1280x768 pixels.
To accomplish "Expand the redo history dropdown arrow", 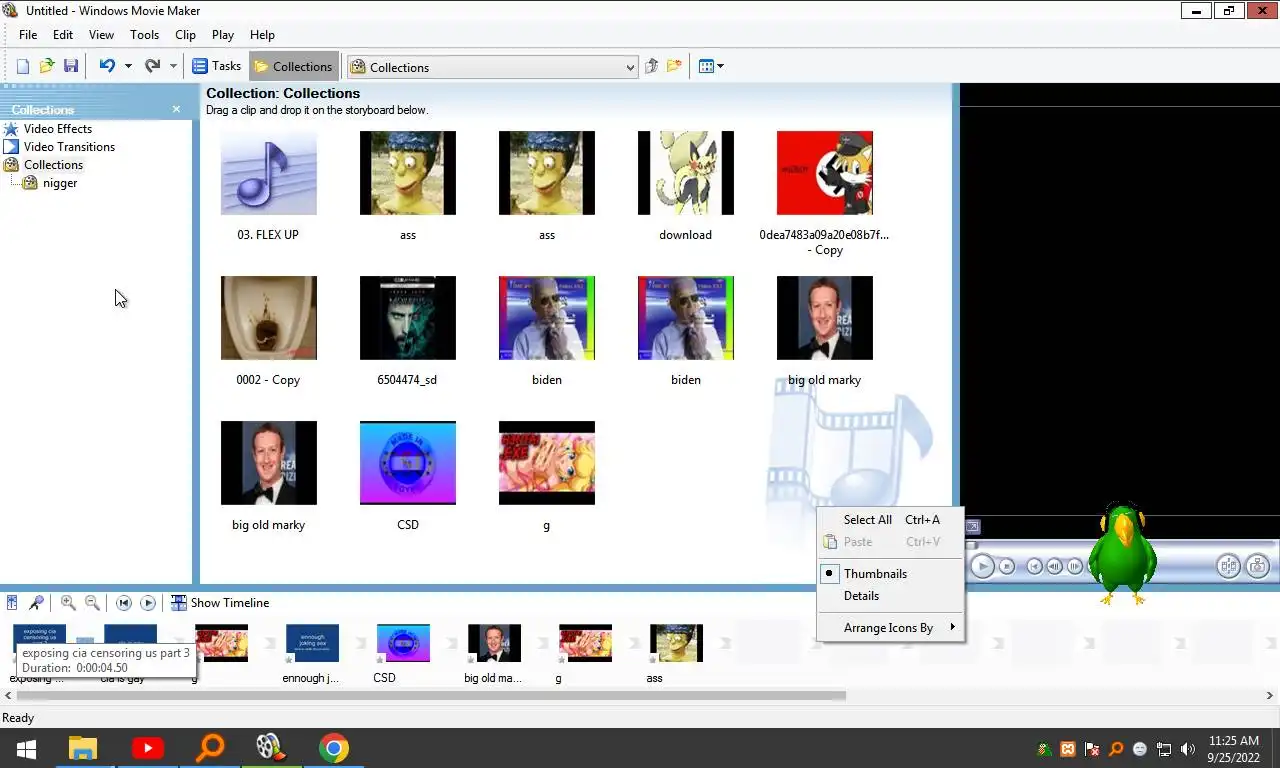I will coord(173,67).
